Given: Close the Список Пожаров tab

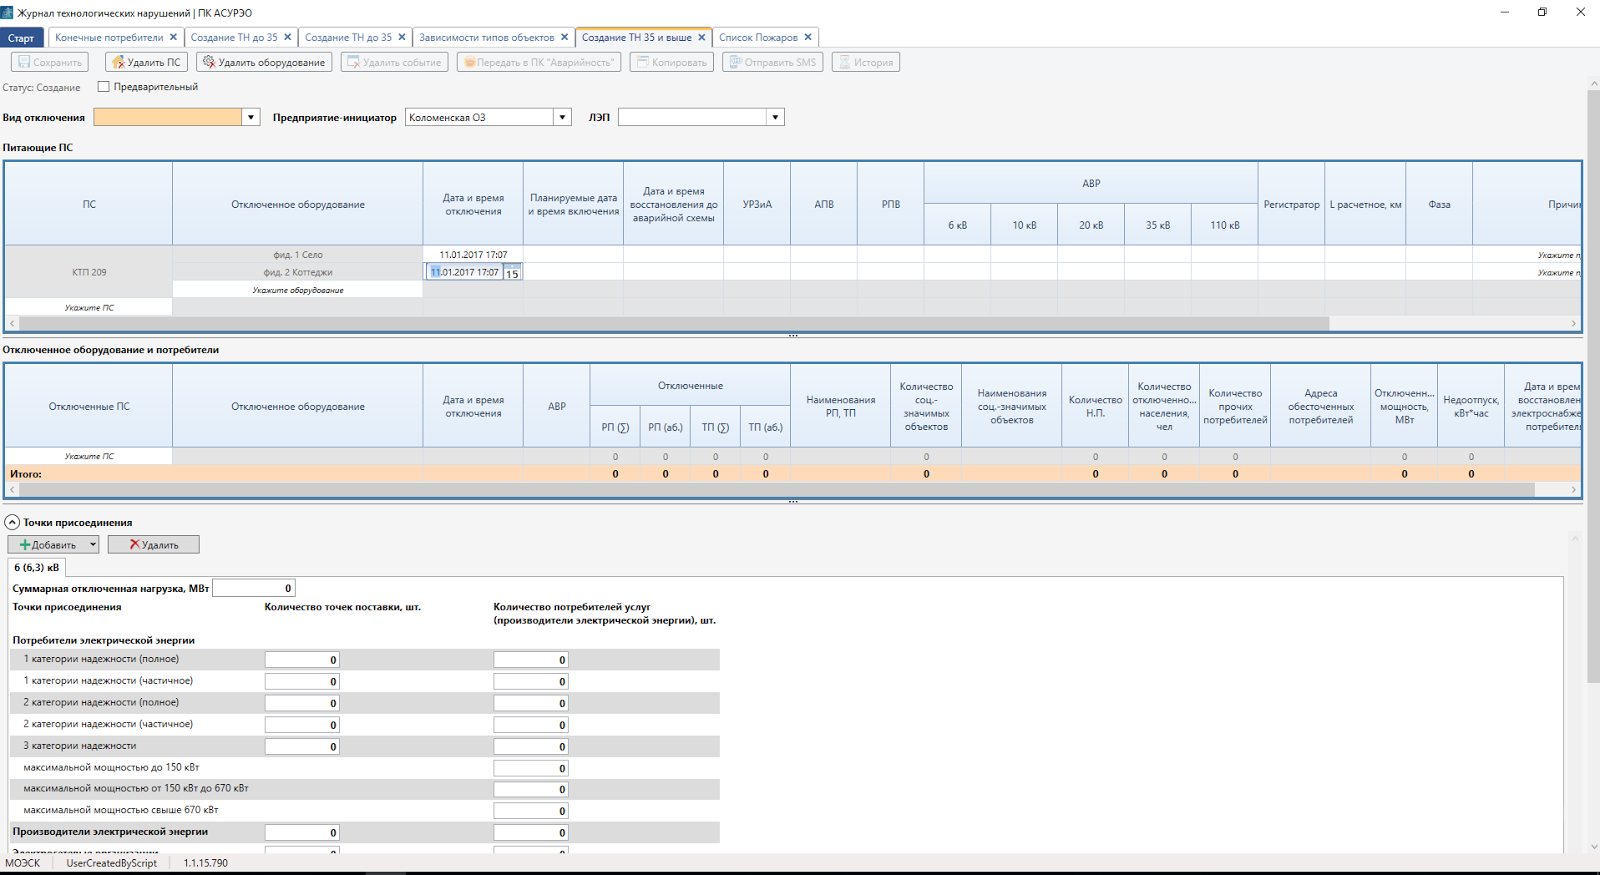Looking at the screenshot, I should tap(808, 37).
